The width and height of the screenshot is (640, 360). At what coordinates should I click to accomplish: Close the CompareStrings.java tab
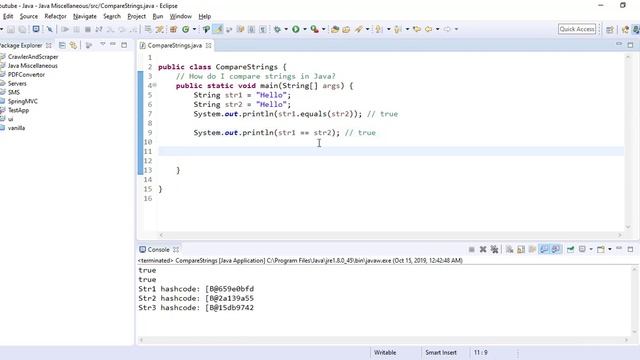tap(209, 45)
